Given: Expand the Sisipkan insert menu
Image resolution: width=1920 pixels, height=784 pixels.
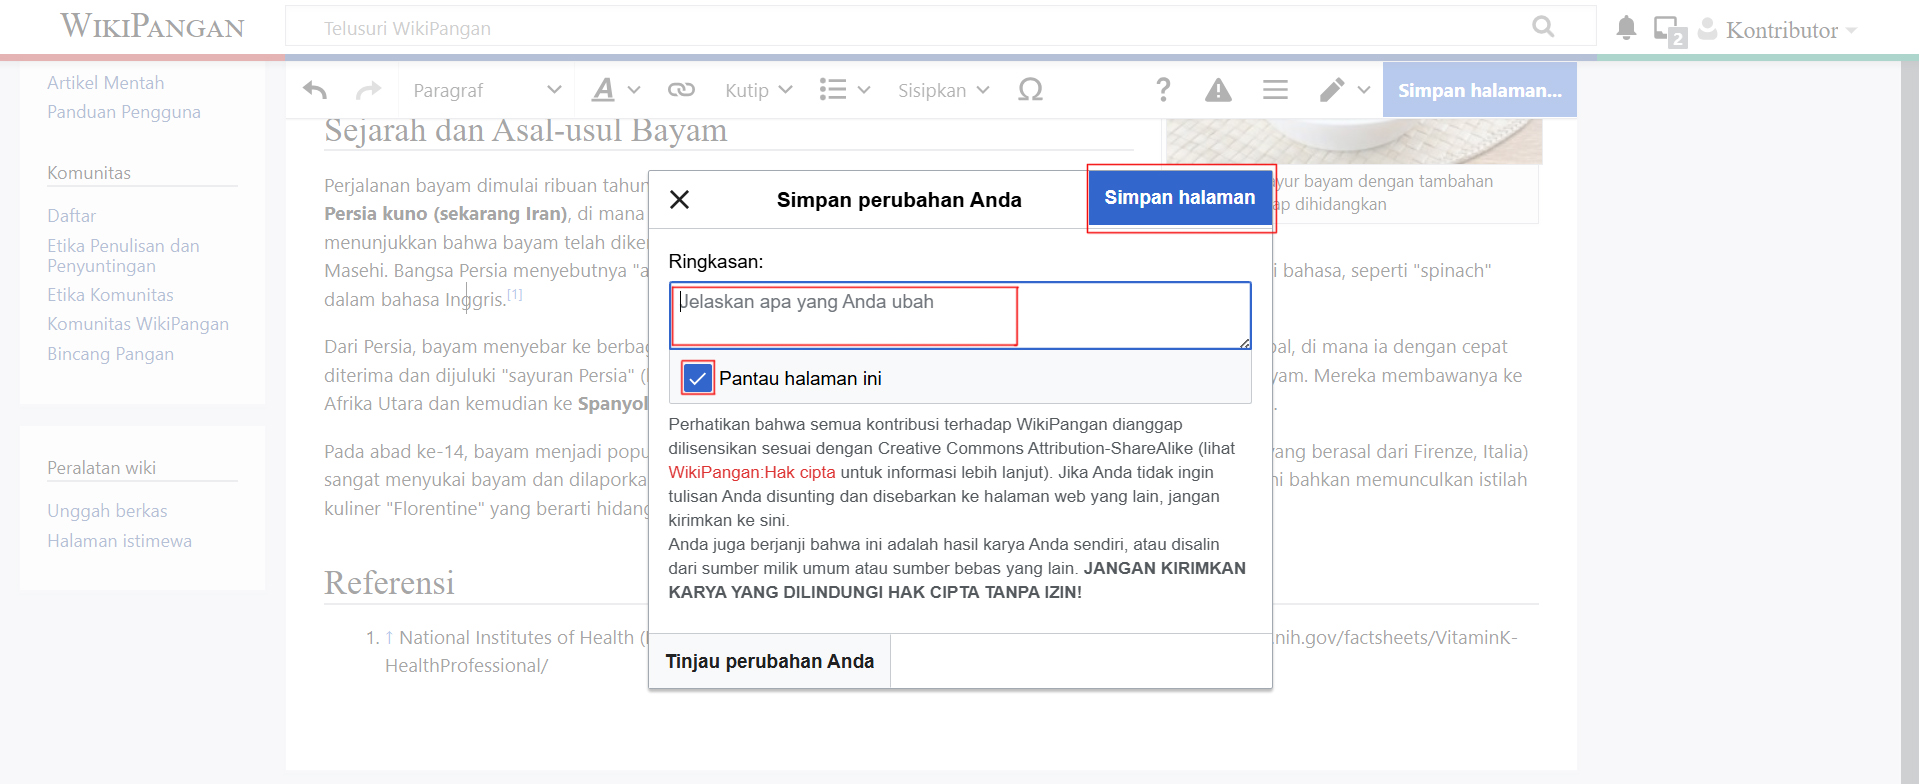Looking at the screenshot, I should 943,90.
